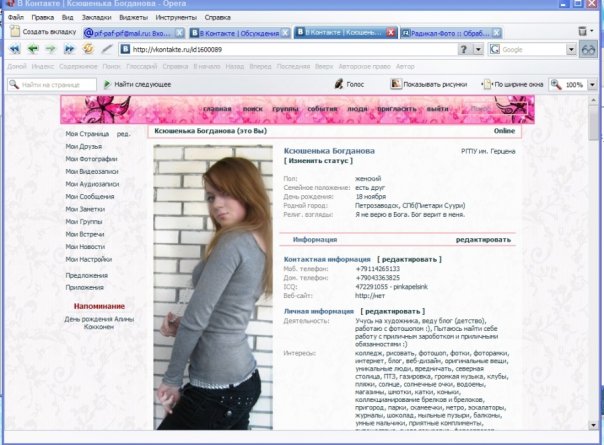This screenshot has height=445, width=604.
Task: Click the Найти на странице search field
Action: click(x=52, y=84)
